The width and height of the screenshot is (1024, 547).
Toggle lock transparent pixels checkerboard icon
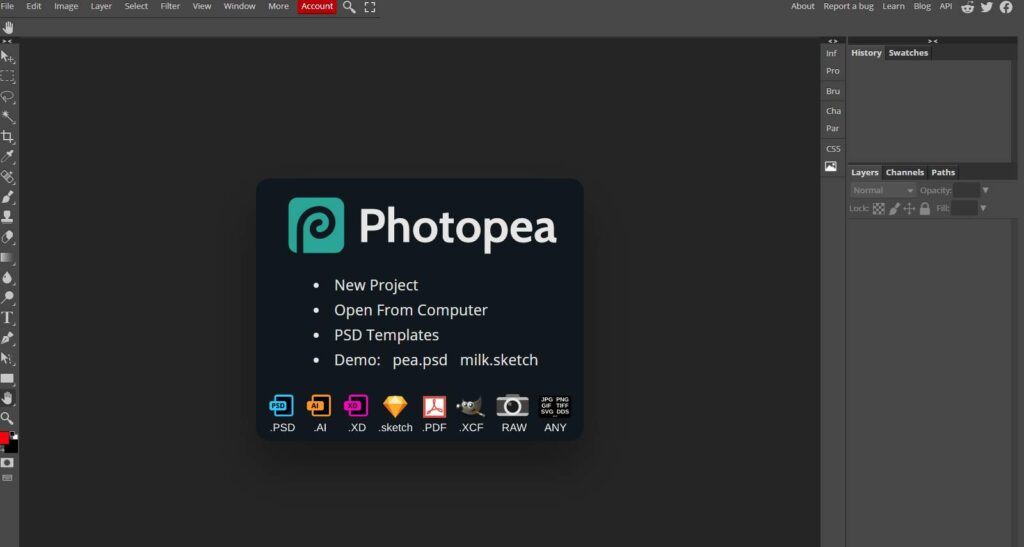tap(879, 209)
